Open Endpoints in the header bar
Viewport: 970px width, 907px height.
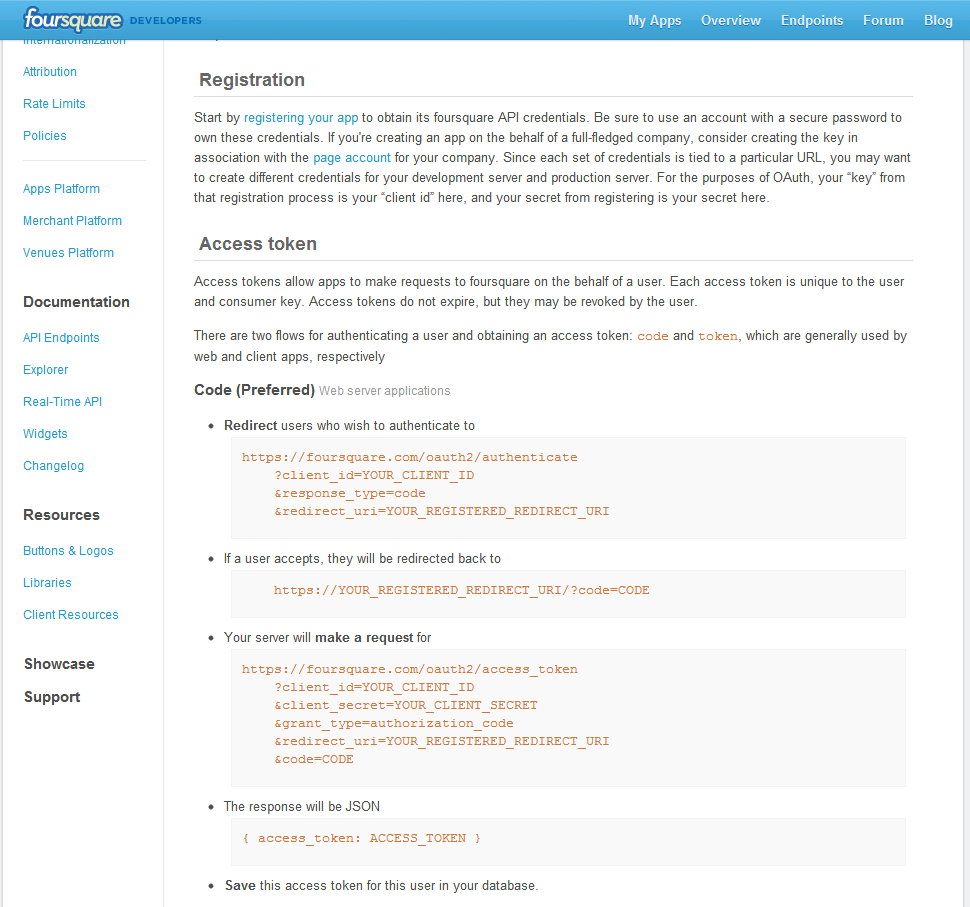click(811, 20)
